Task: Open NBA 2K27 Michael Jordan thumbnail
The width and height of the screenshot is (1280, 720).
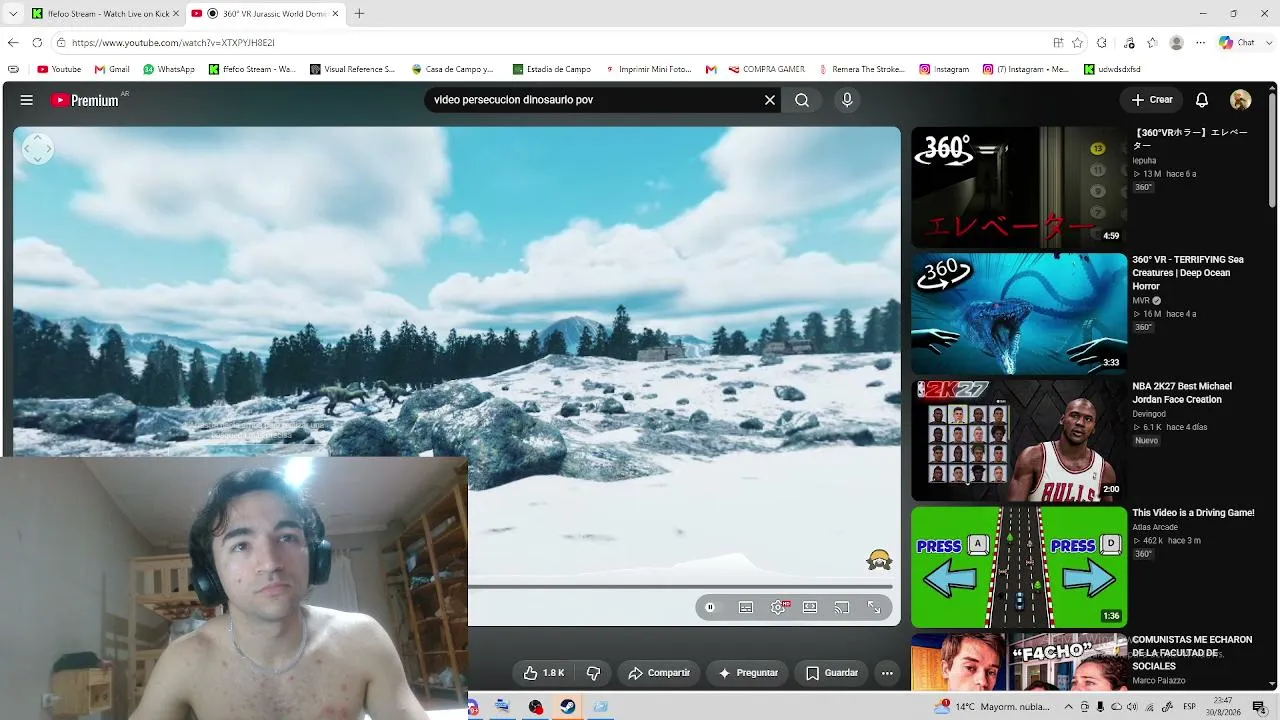Action: coord(1019,440)
